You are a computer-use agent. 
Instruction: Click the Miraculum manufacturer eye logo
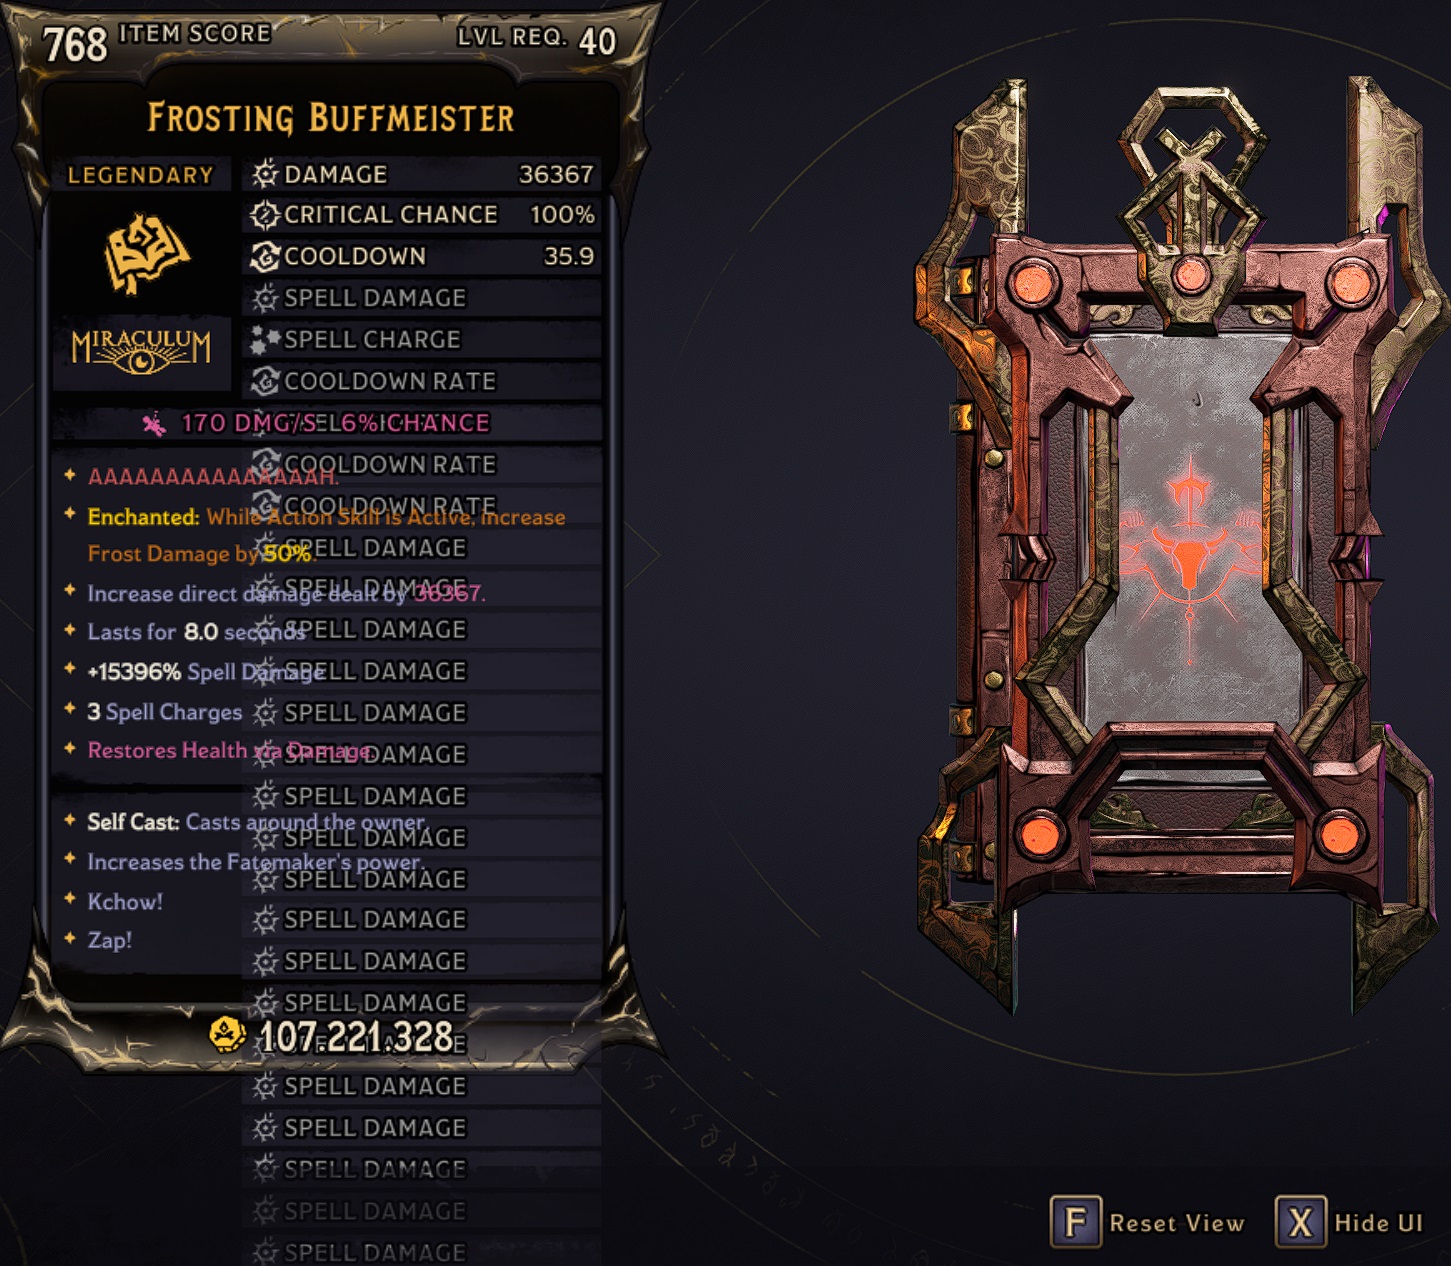141,352
